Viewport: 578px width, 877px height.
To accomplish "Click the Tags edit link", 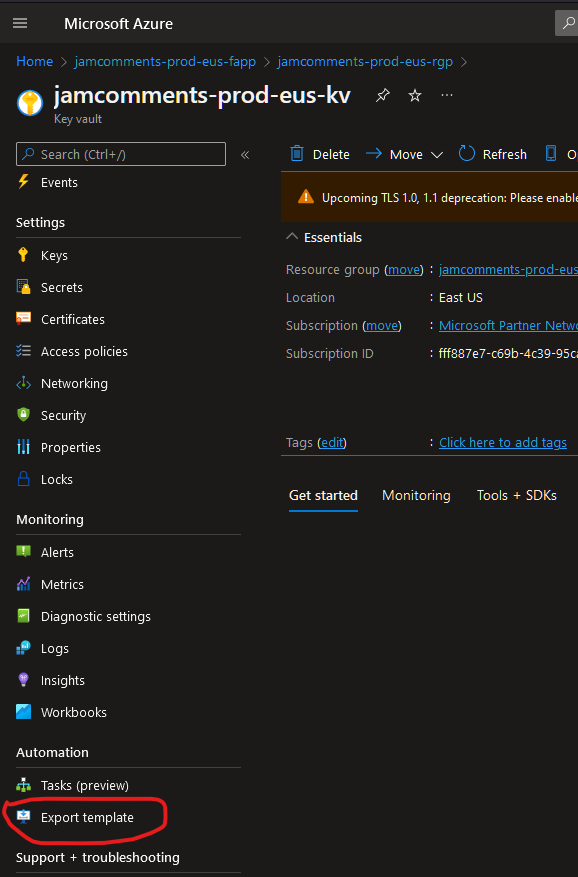I will click(332, 442).
